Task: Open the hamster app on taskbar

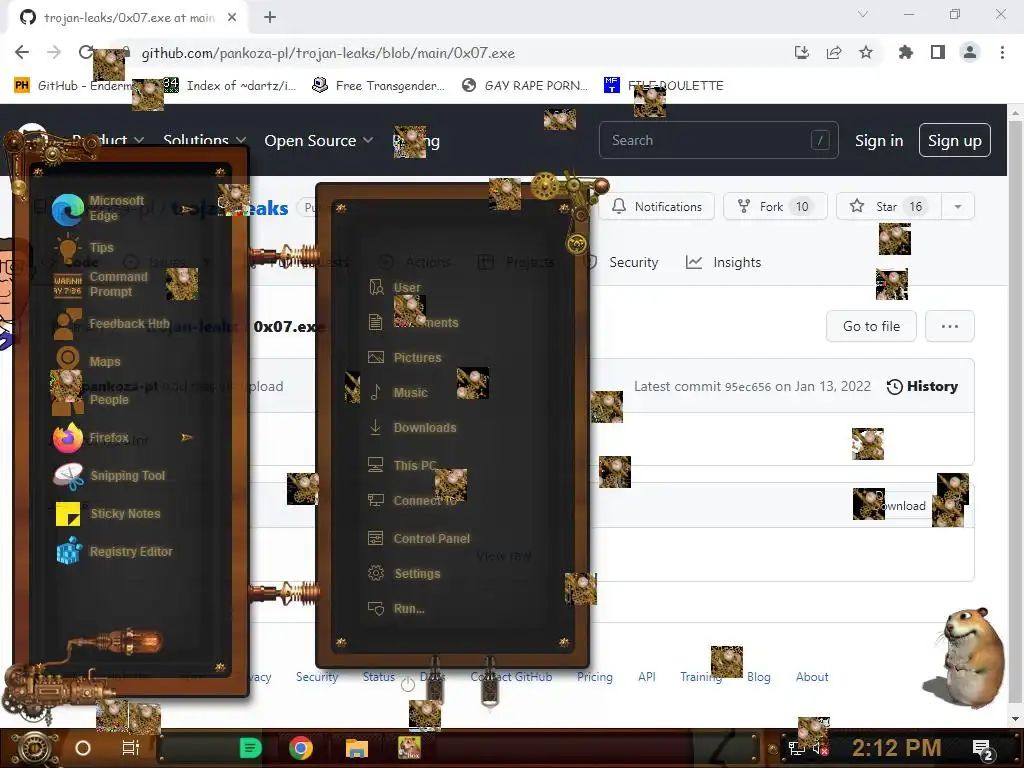Action: pyautogui.click(x=409, y=748)
